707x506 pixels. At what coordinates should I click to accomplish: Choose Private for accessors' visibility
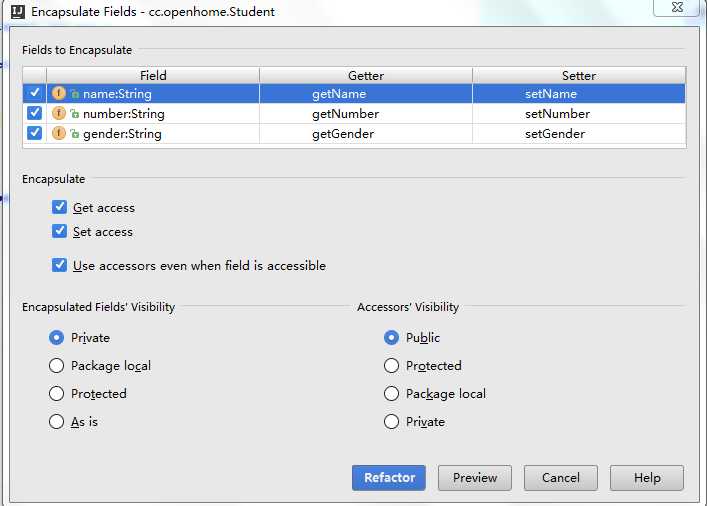tap(391, 422)
